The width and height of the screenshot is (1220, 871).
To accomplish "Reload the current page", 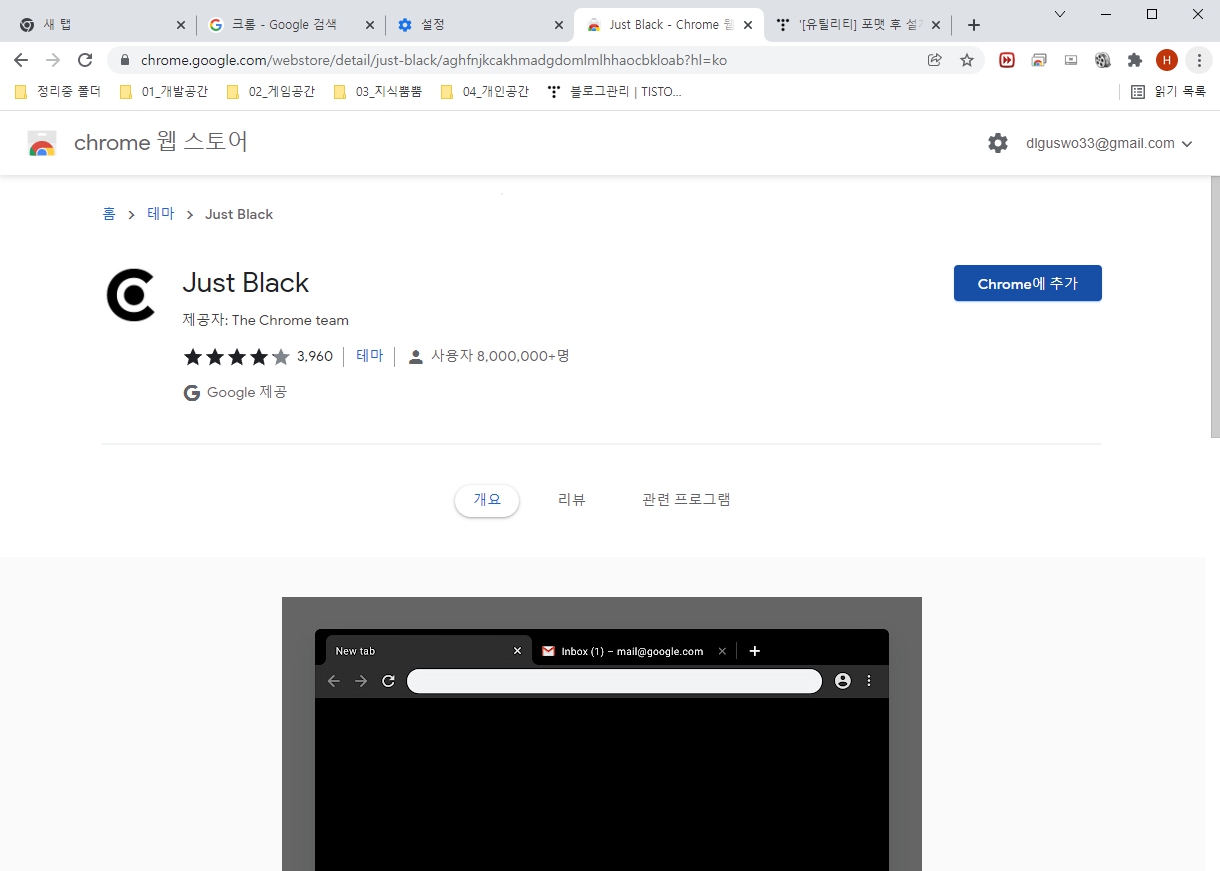I will pos(85,60).
